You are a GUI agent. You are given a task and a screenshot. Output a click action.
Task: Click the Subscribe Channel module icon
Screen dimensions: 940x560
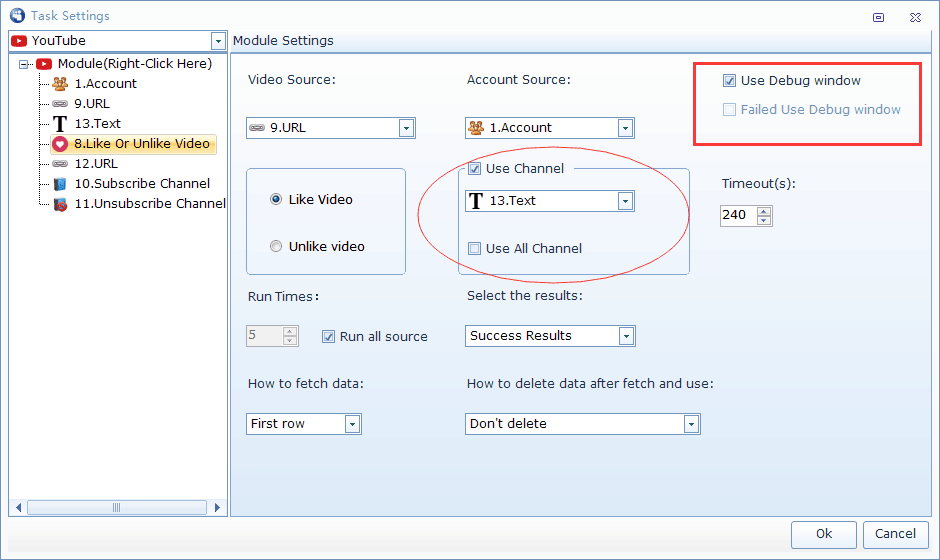pyautogui.click(x=60, y=184)
